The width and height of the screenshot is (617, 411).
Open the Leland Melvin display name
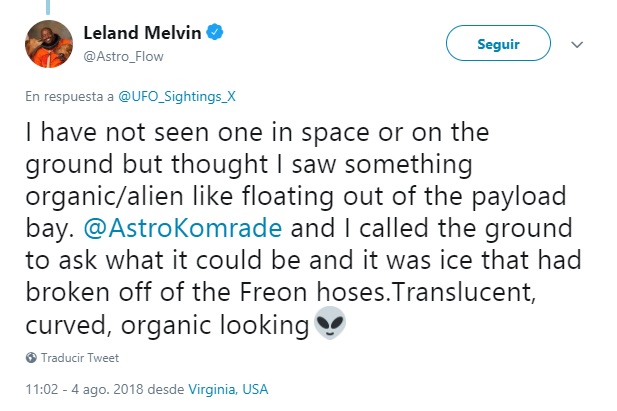147,35
